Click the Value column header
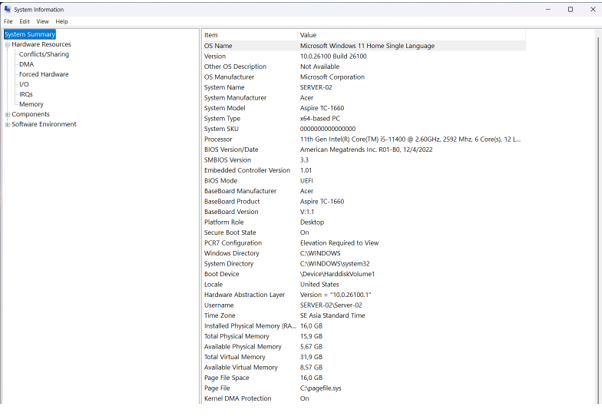Screen dimensions: 602x416 click(308, 35)
